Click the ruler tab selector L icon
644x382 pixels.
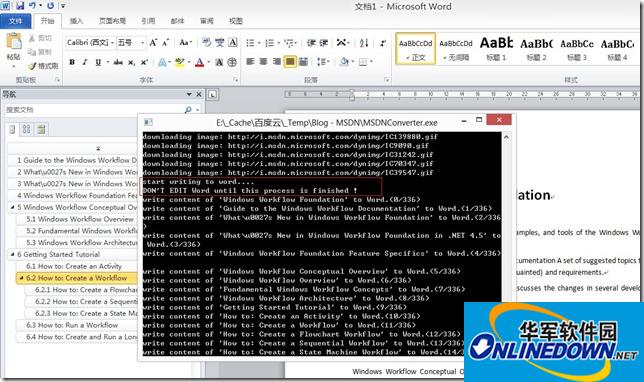pos(212,94)
